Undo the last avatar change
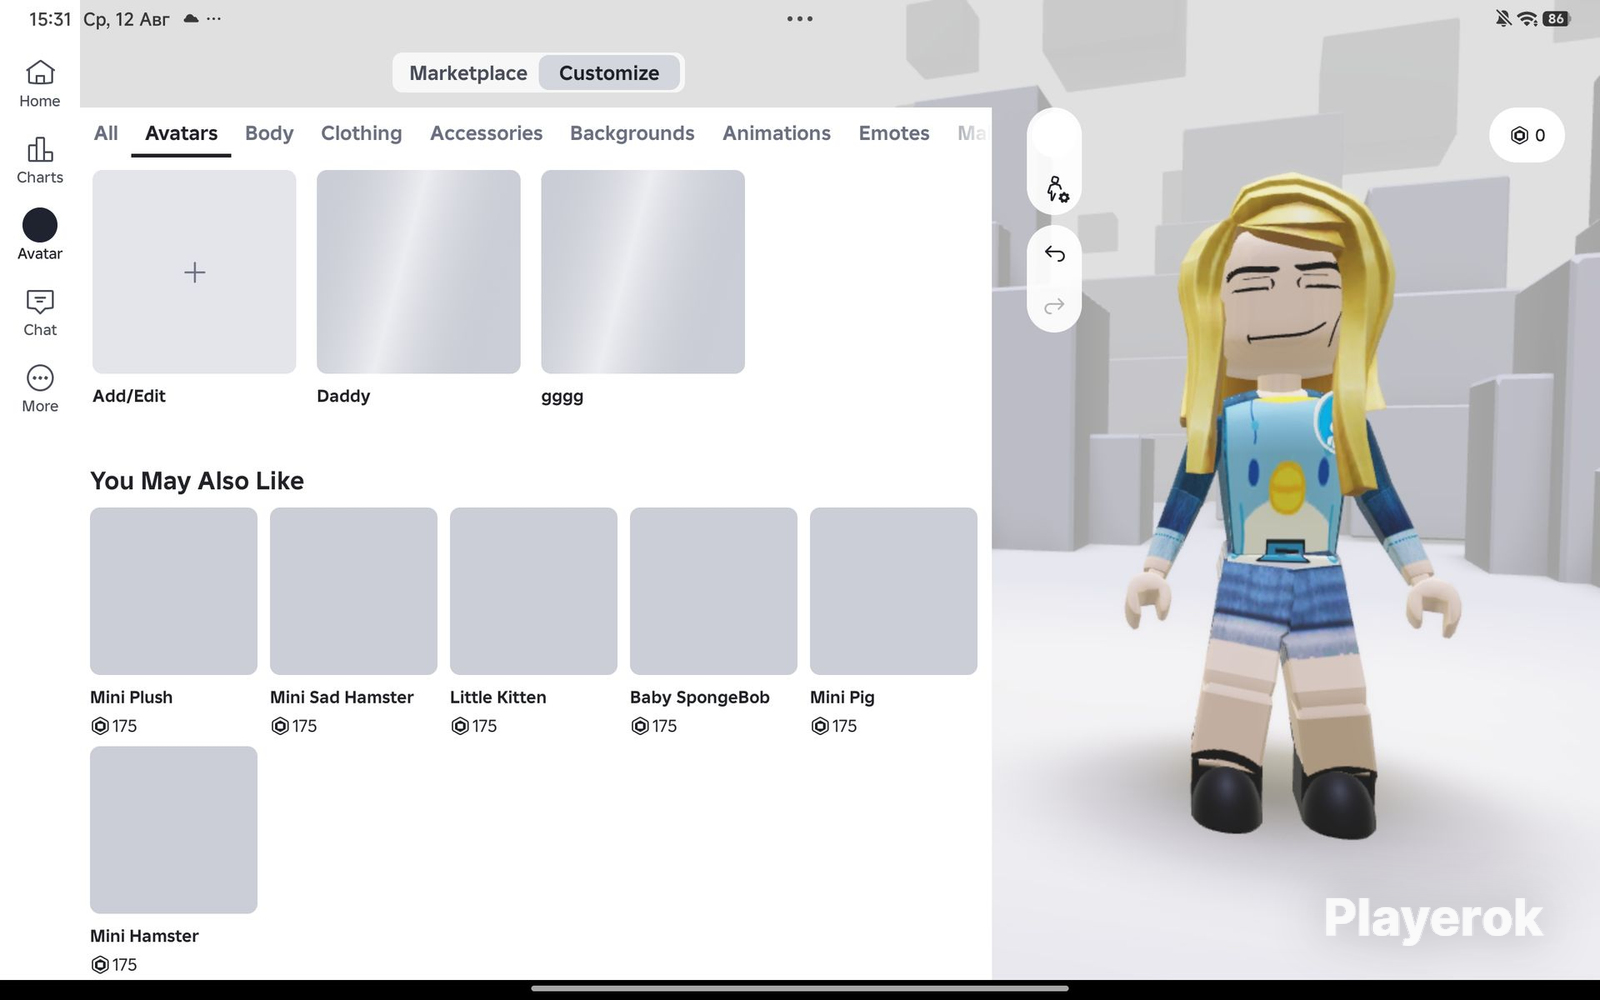Image resolution: width=1600 pixels, height=1000 pixels. pos(1054,254)
